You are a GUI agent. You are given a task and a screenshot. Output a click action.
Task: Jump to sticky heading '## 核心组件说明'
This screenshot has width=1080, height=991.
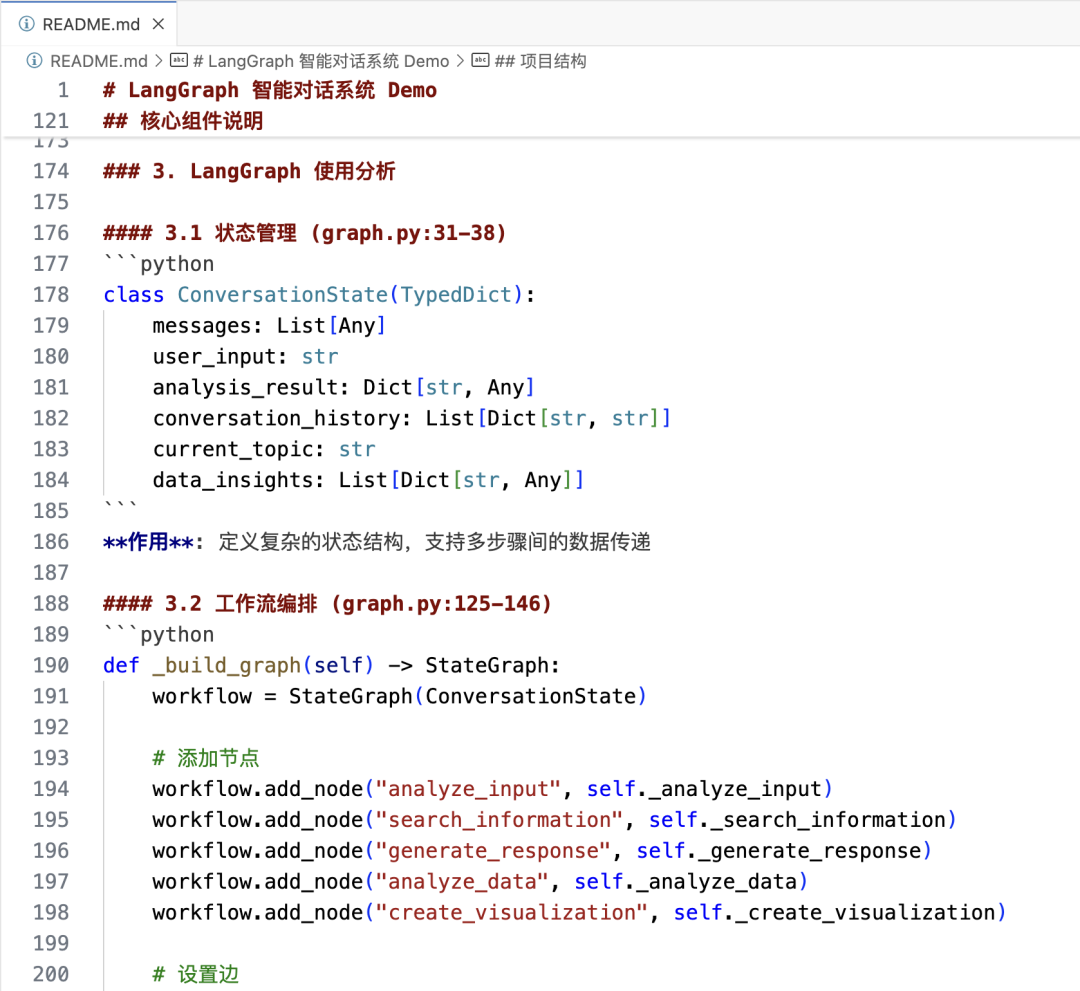[x=183, y=121]
